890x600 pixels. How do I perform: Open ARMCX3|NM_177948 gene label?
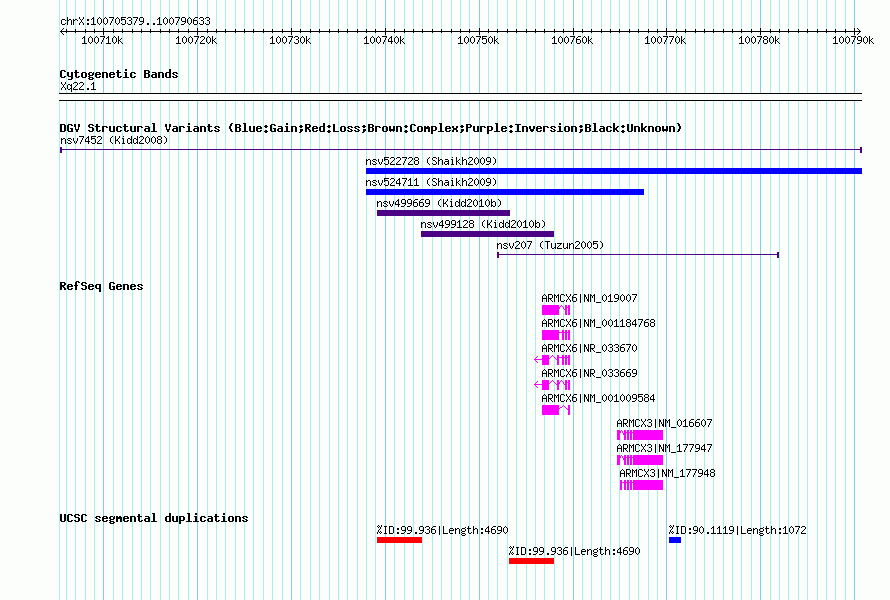click(667, 473)
